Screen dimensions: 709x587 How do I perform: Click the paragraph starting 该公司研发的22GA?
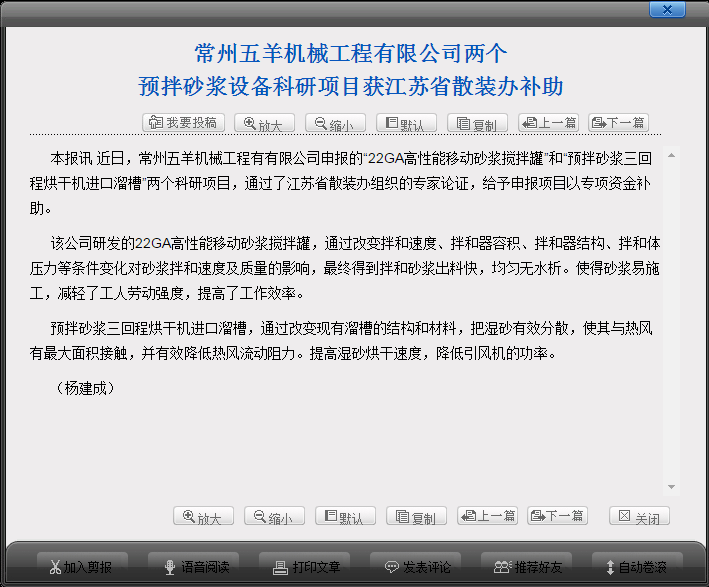345,268
